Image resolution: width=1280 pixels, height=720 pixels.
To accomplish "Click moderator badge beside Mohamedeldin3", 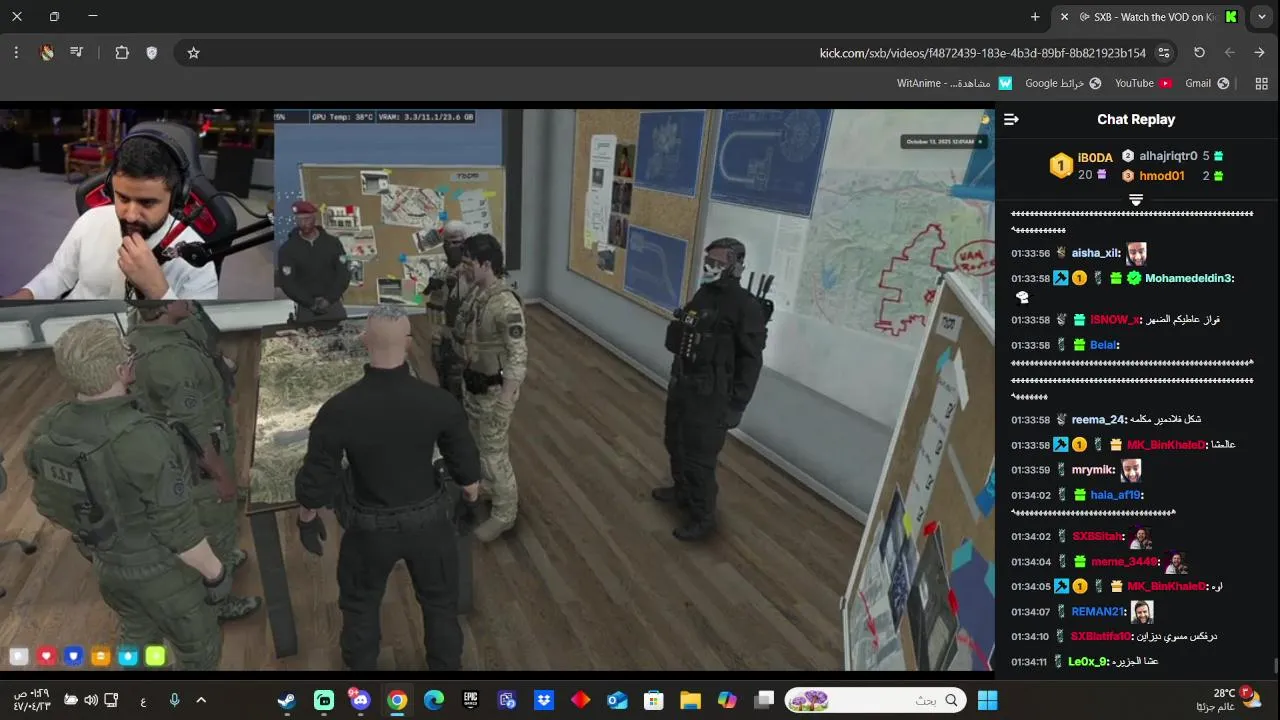I will (1062, 278).
